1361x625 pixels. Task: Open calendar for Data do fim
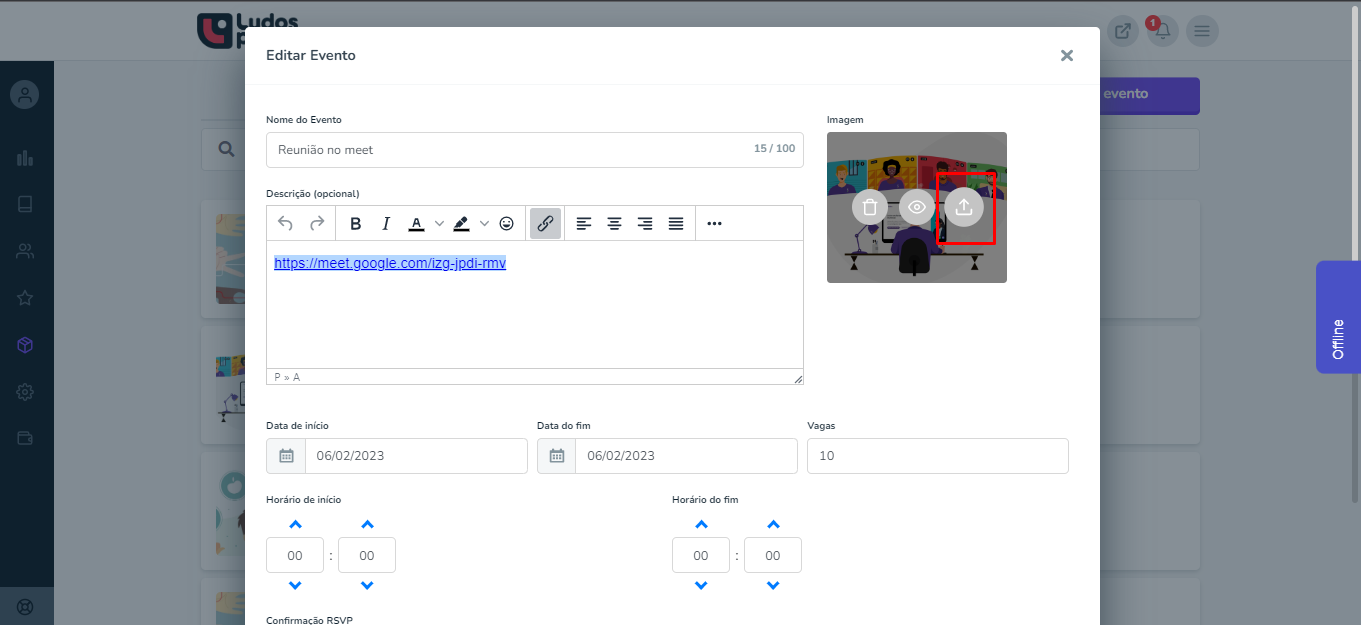pyautogui.click(x=557, y=456)
